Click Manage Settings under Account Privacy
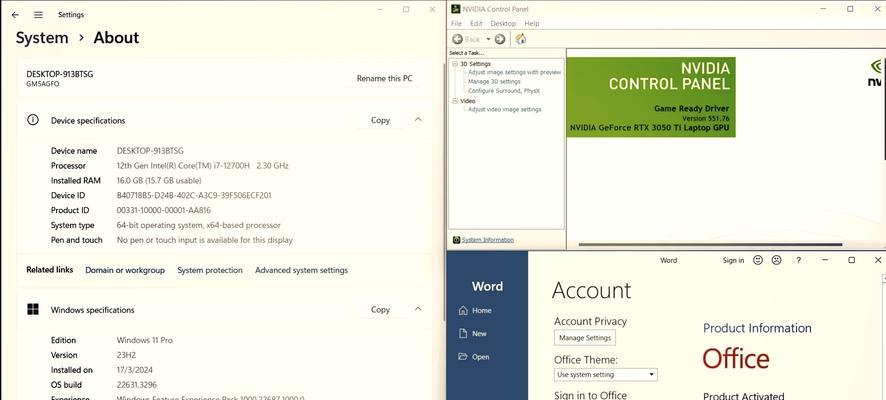Image resolution: width=886 pixels, height=400 pixels. tap(585, 338)
